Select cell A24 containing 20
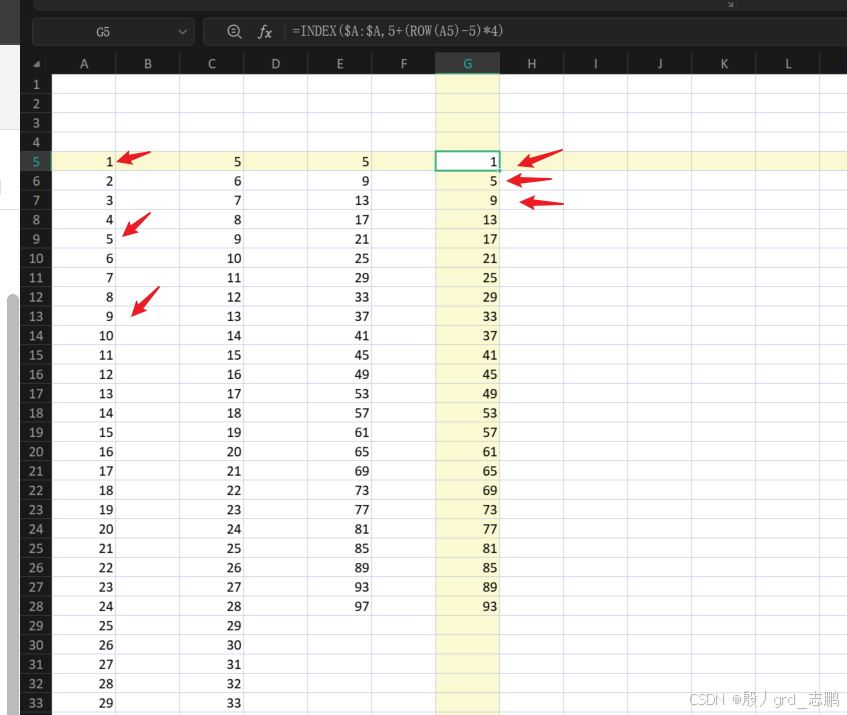 click(x=84, y=529)
